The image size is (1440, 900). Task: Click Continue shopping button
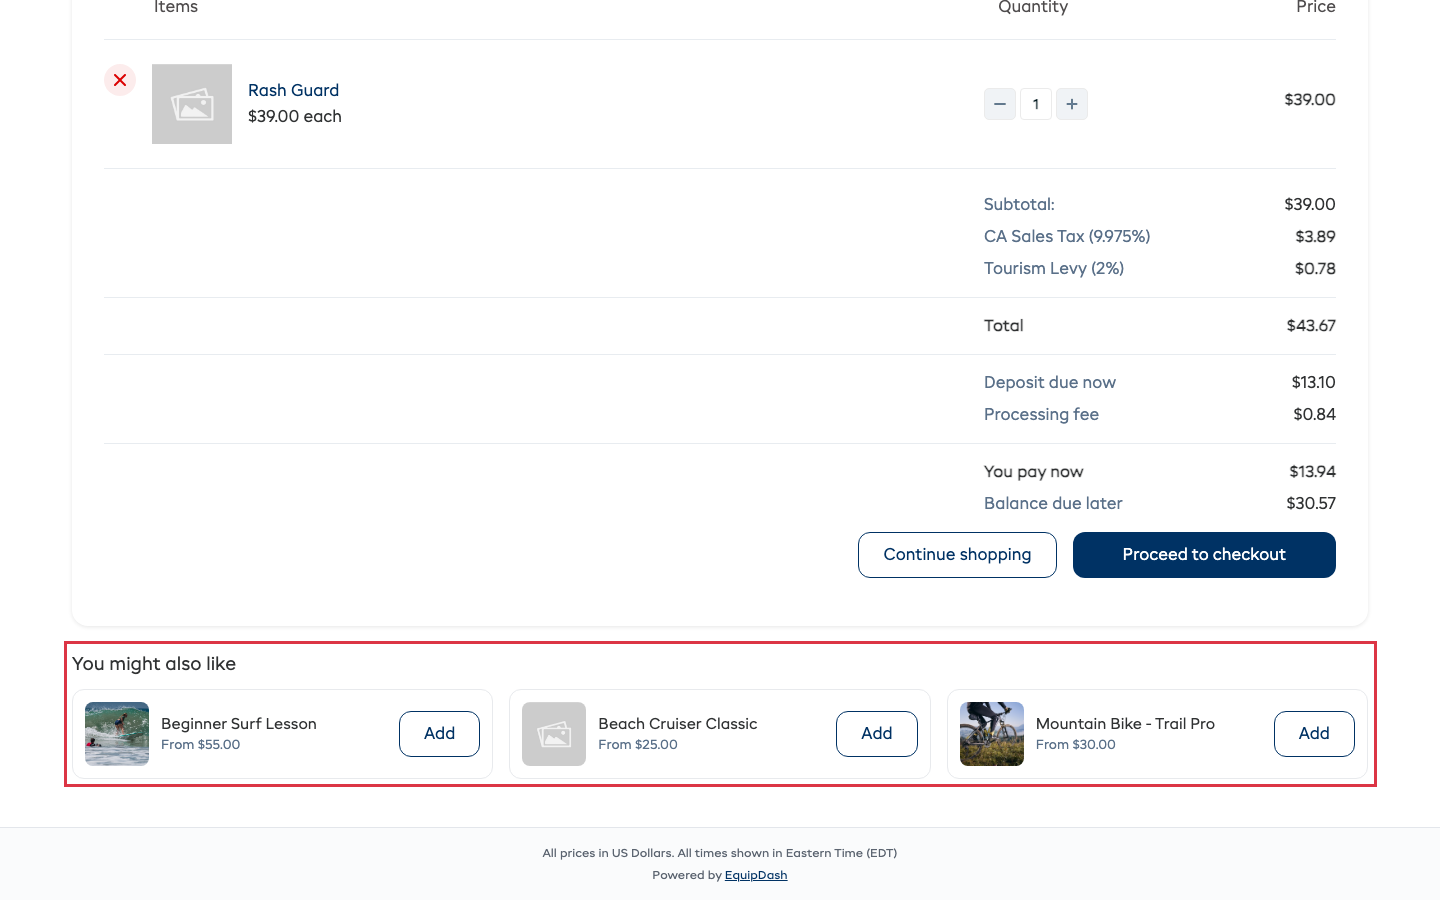pos(957,555)
